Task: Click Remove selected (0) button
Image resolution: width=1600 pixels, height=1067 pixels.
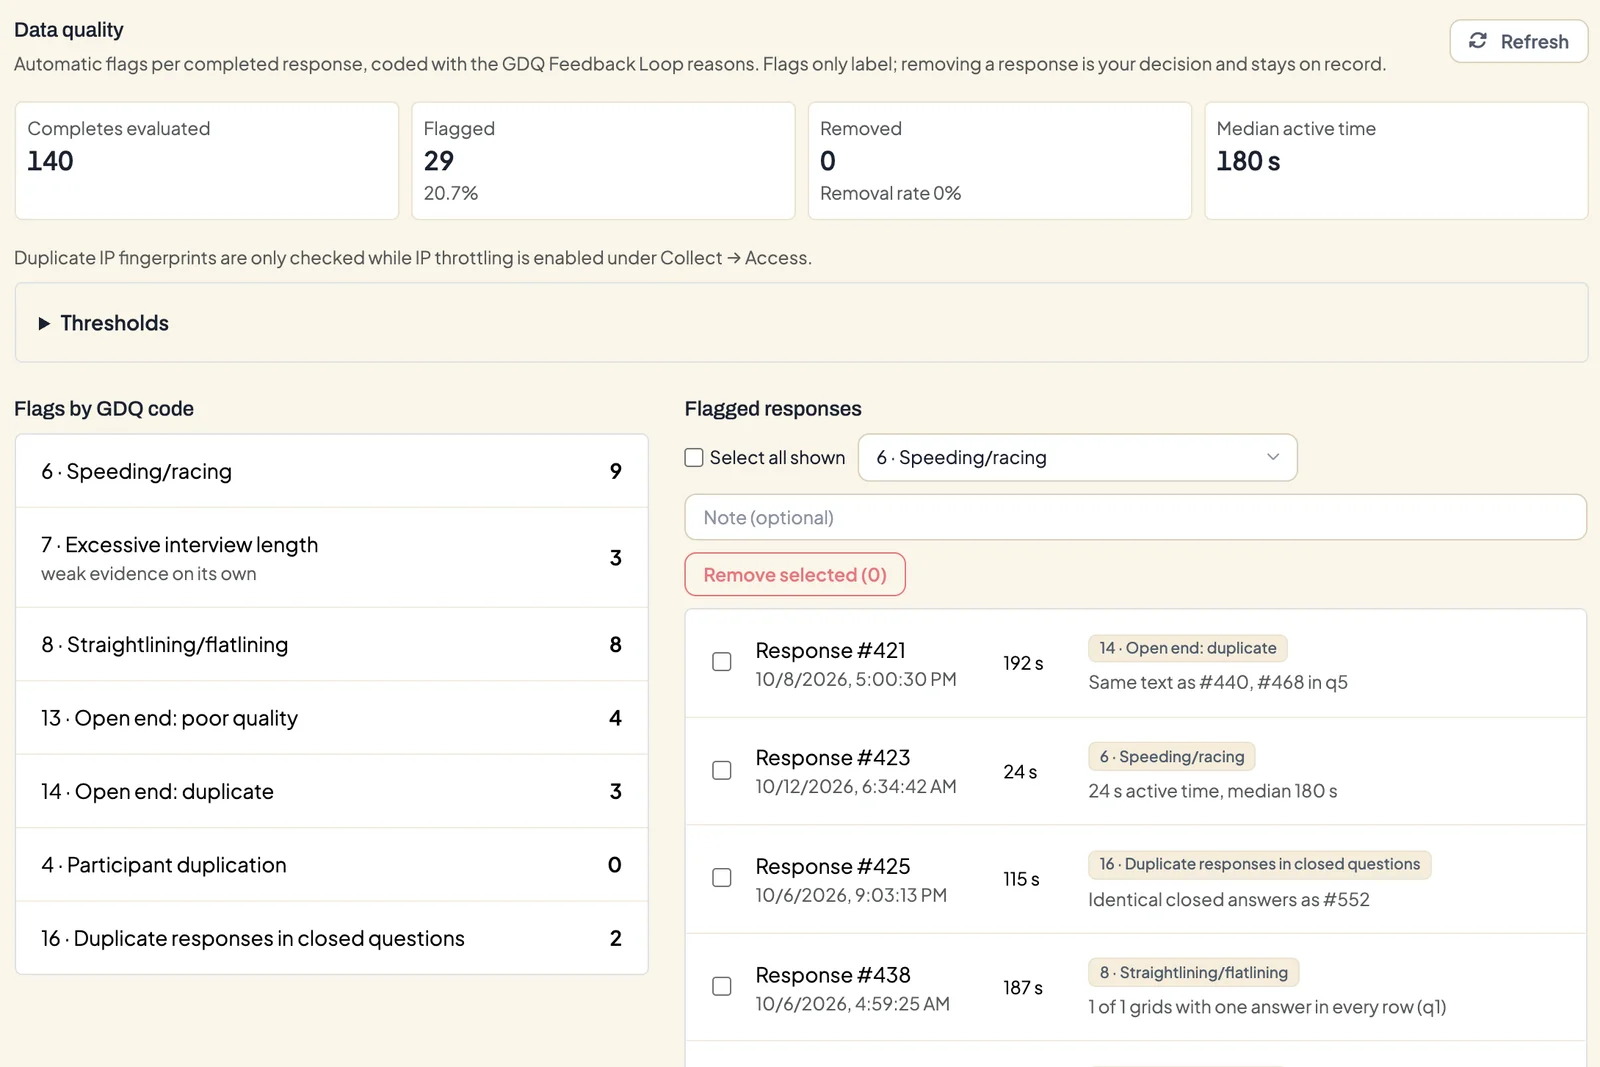Action: [x=795, y=575]
